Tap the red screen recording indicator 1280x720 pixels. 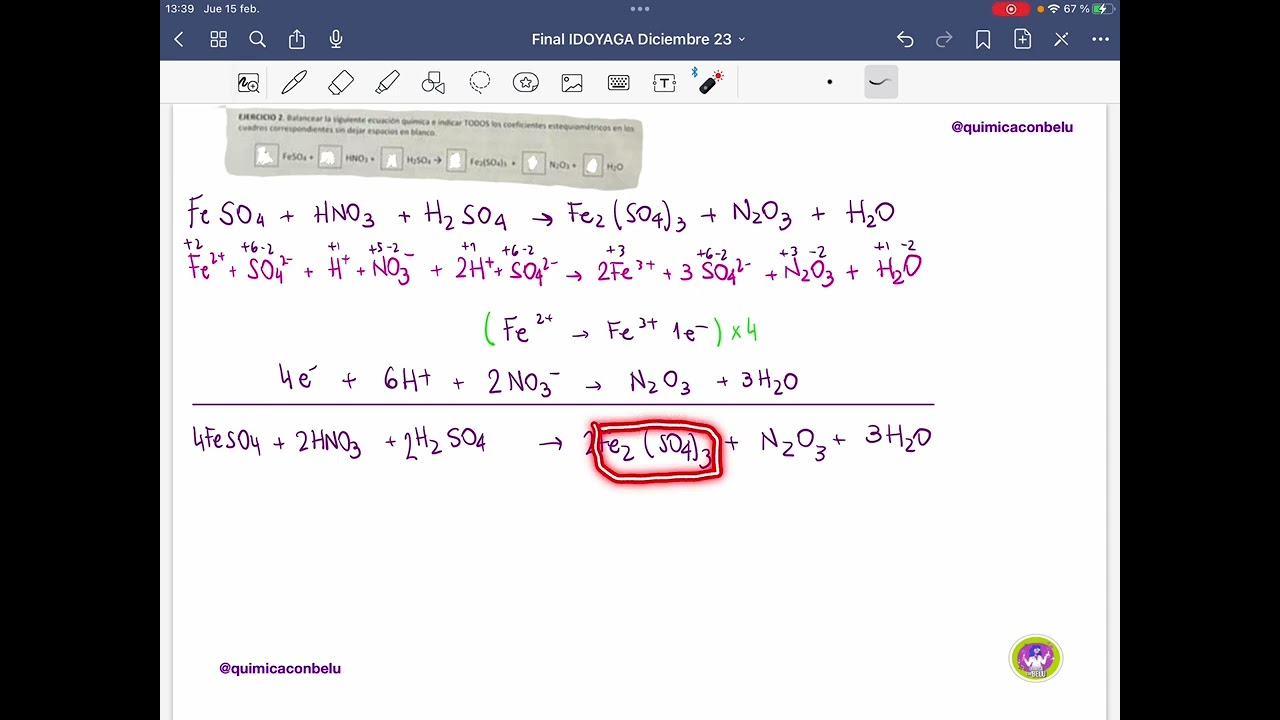pyautogui.click(x=1011, y=9)
